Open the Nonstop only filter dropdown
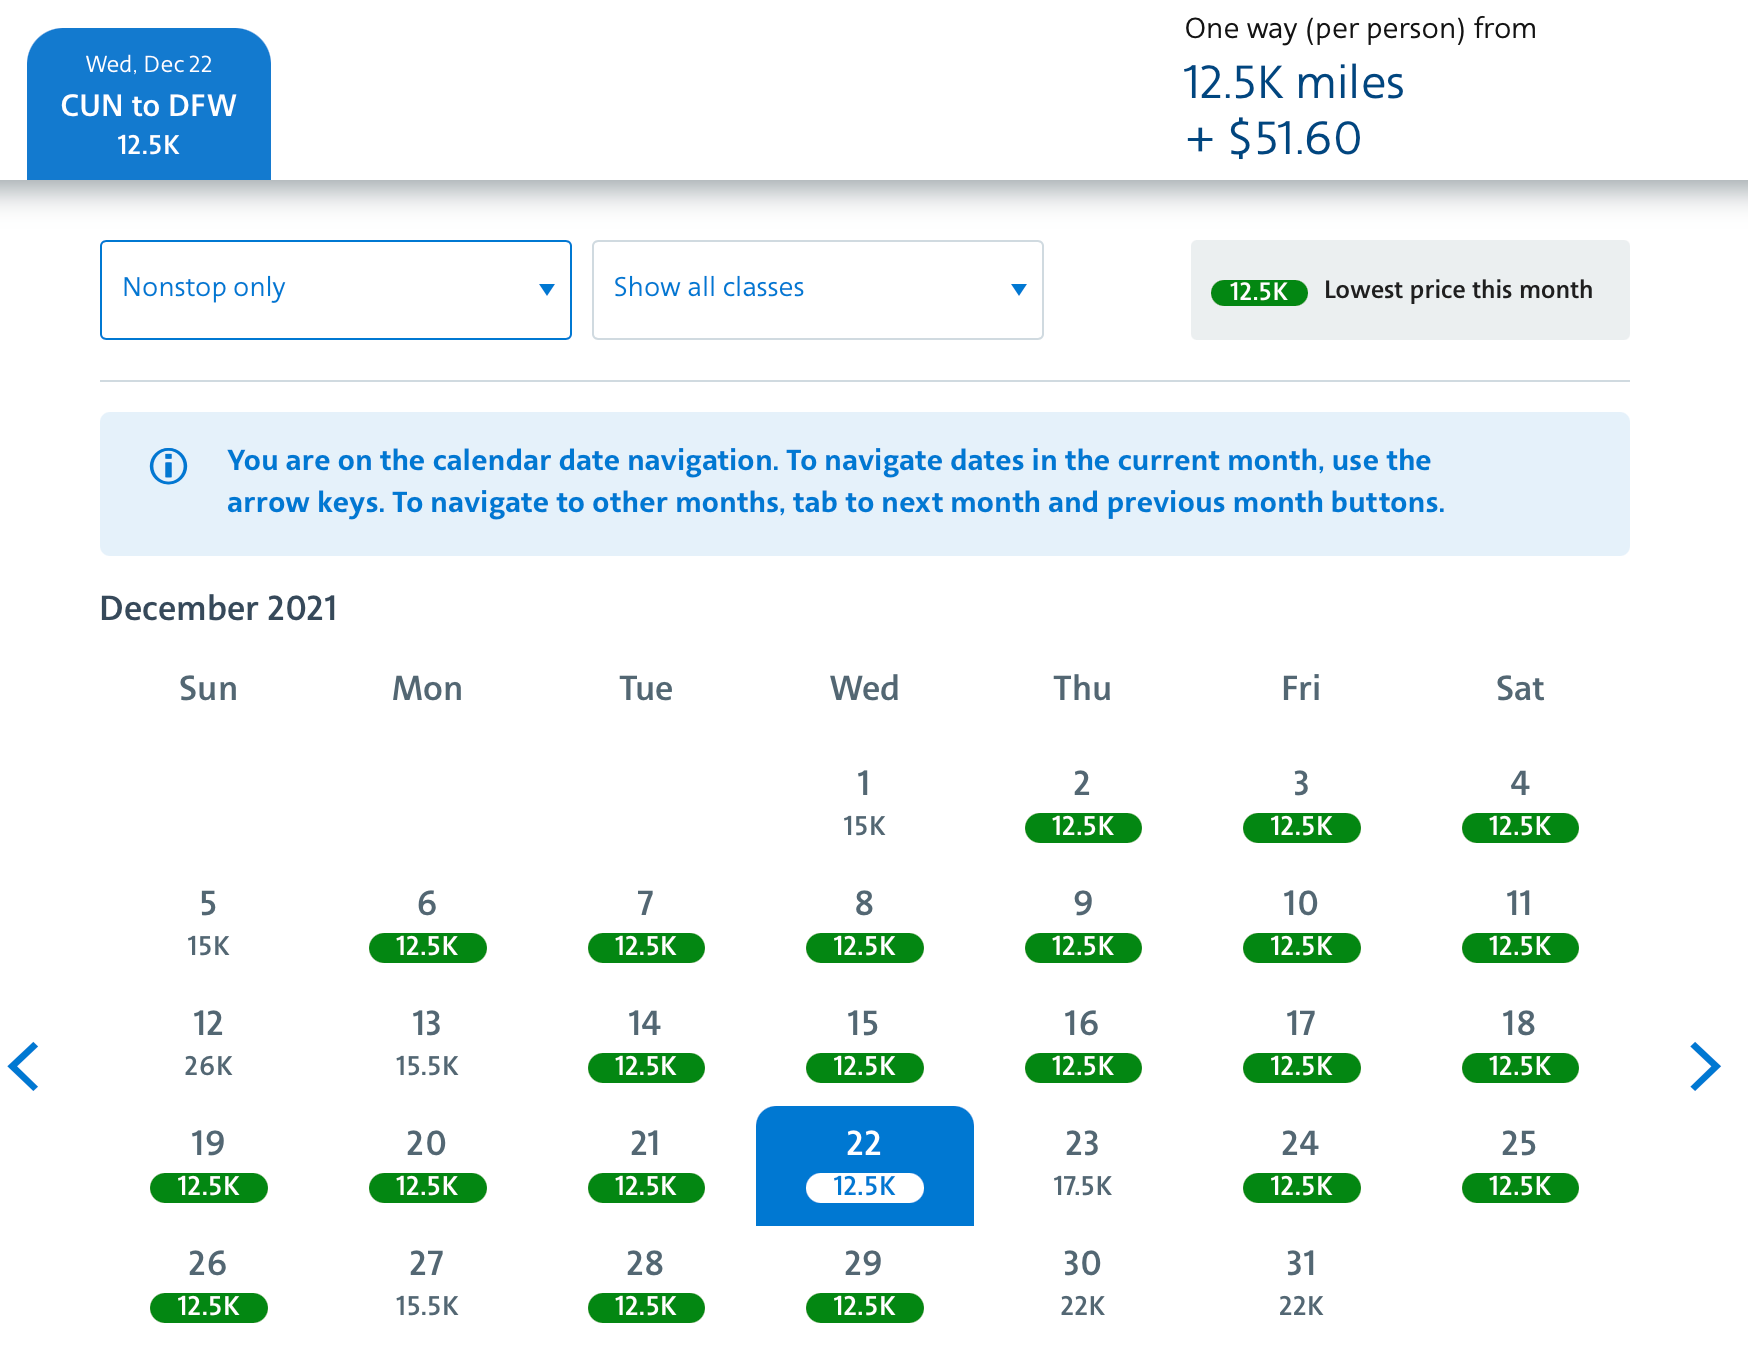 335,289
